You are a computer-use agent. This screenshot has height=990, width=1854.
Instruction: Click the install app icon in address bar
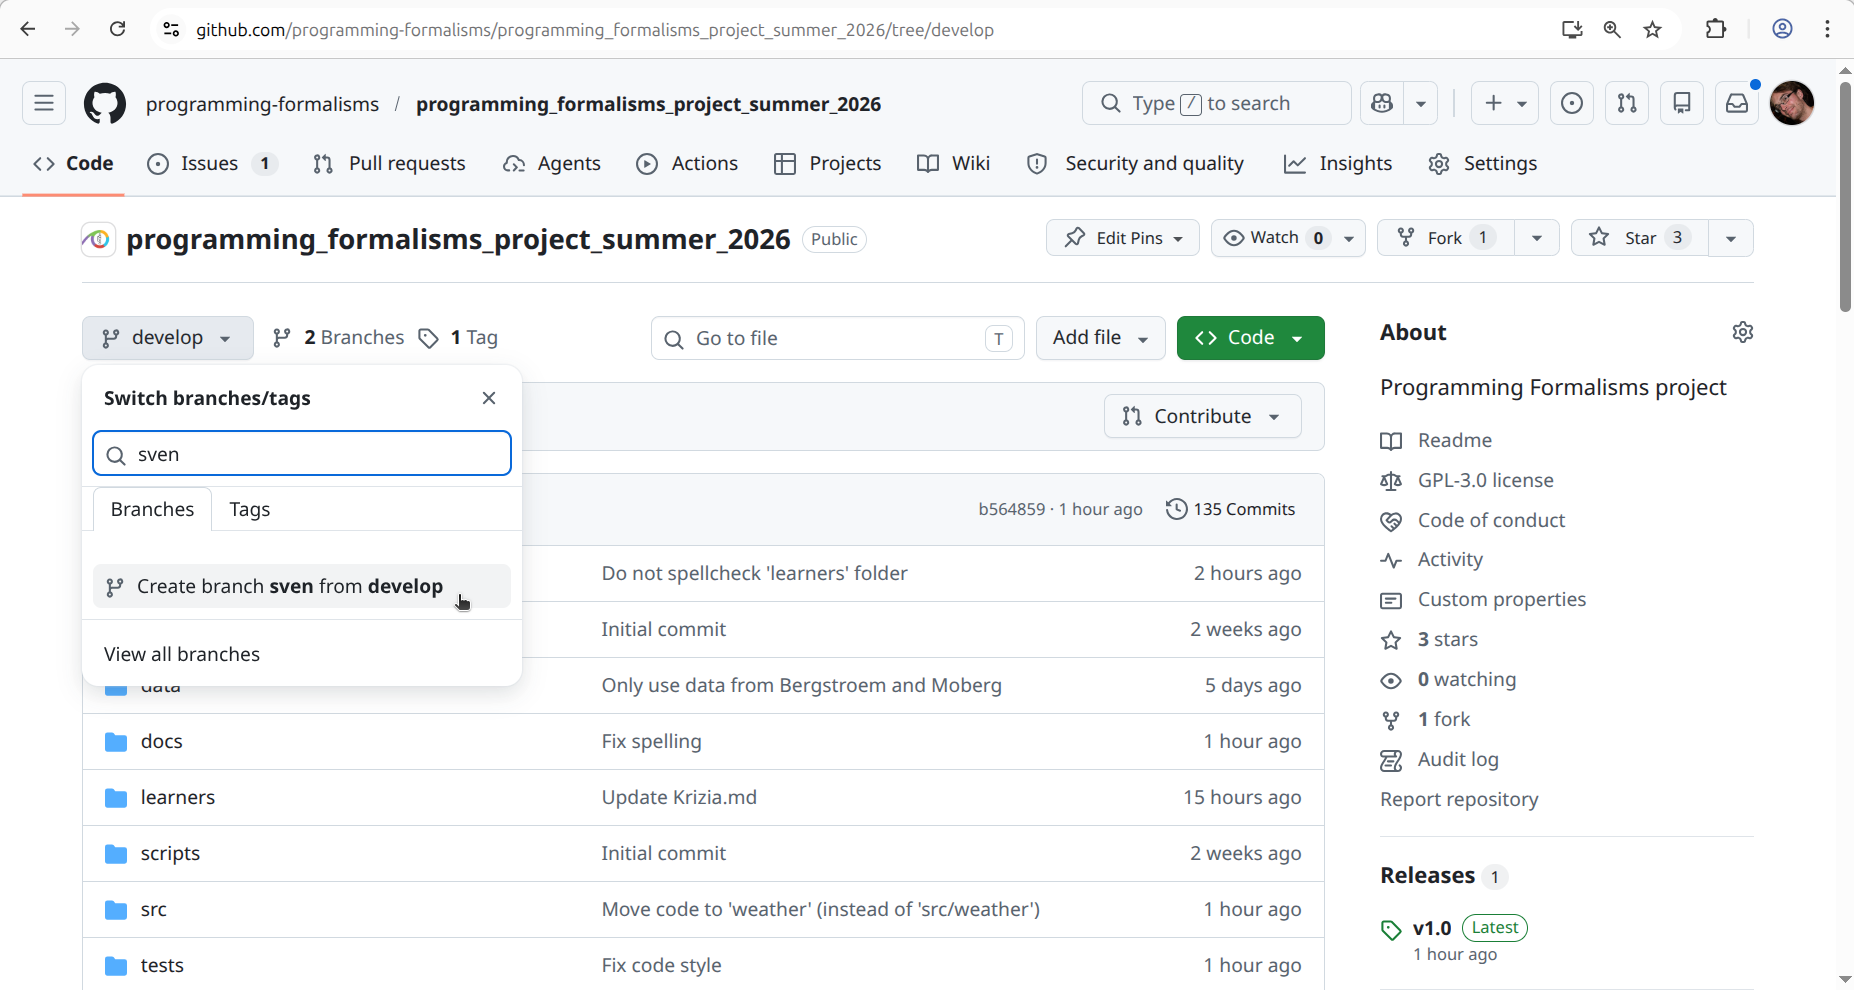(1572, 29)
